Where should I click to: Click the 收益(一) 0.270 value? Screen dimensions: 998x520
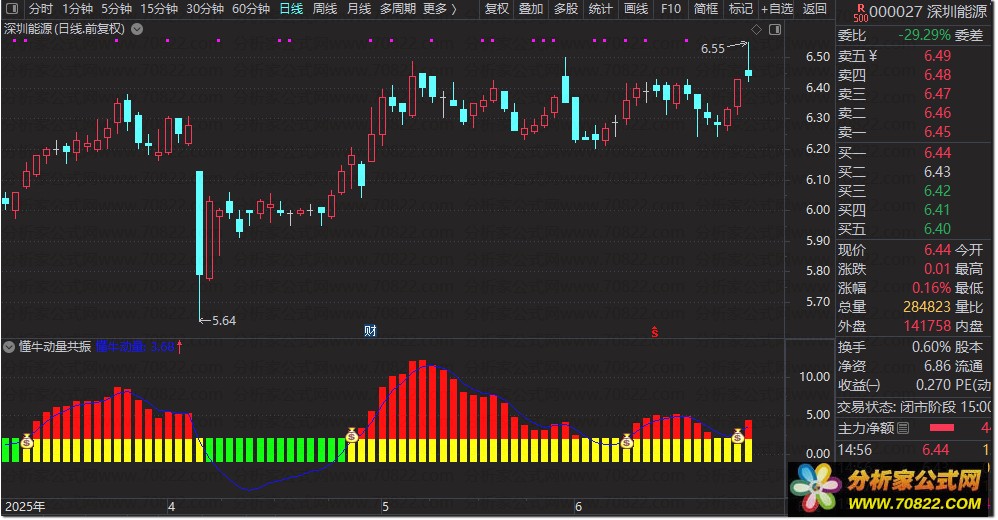click(x=933, y=385)
